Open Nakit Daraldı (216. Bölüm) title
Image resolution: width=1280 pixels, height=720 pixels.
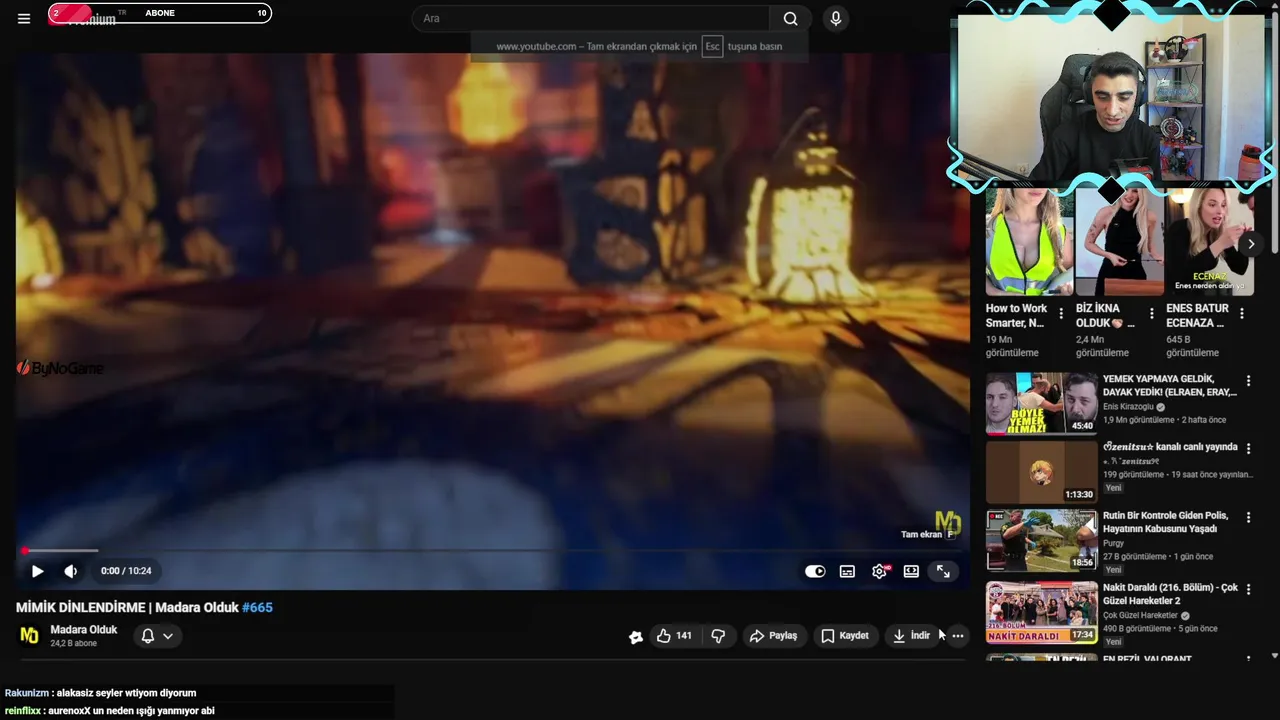coord(1170,594)
